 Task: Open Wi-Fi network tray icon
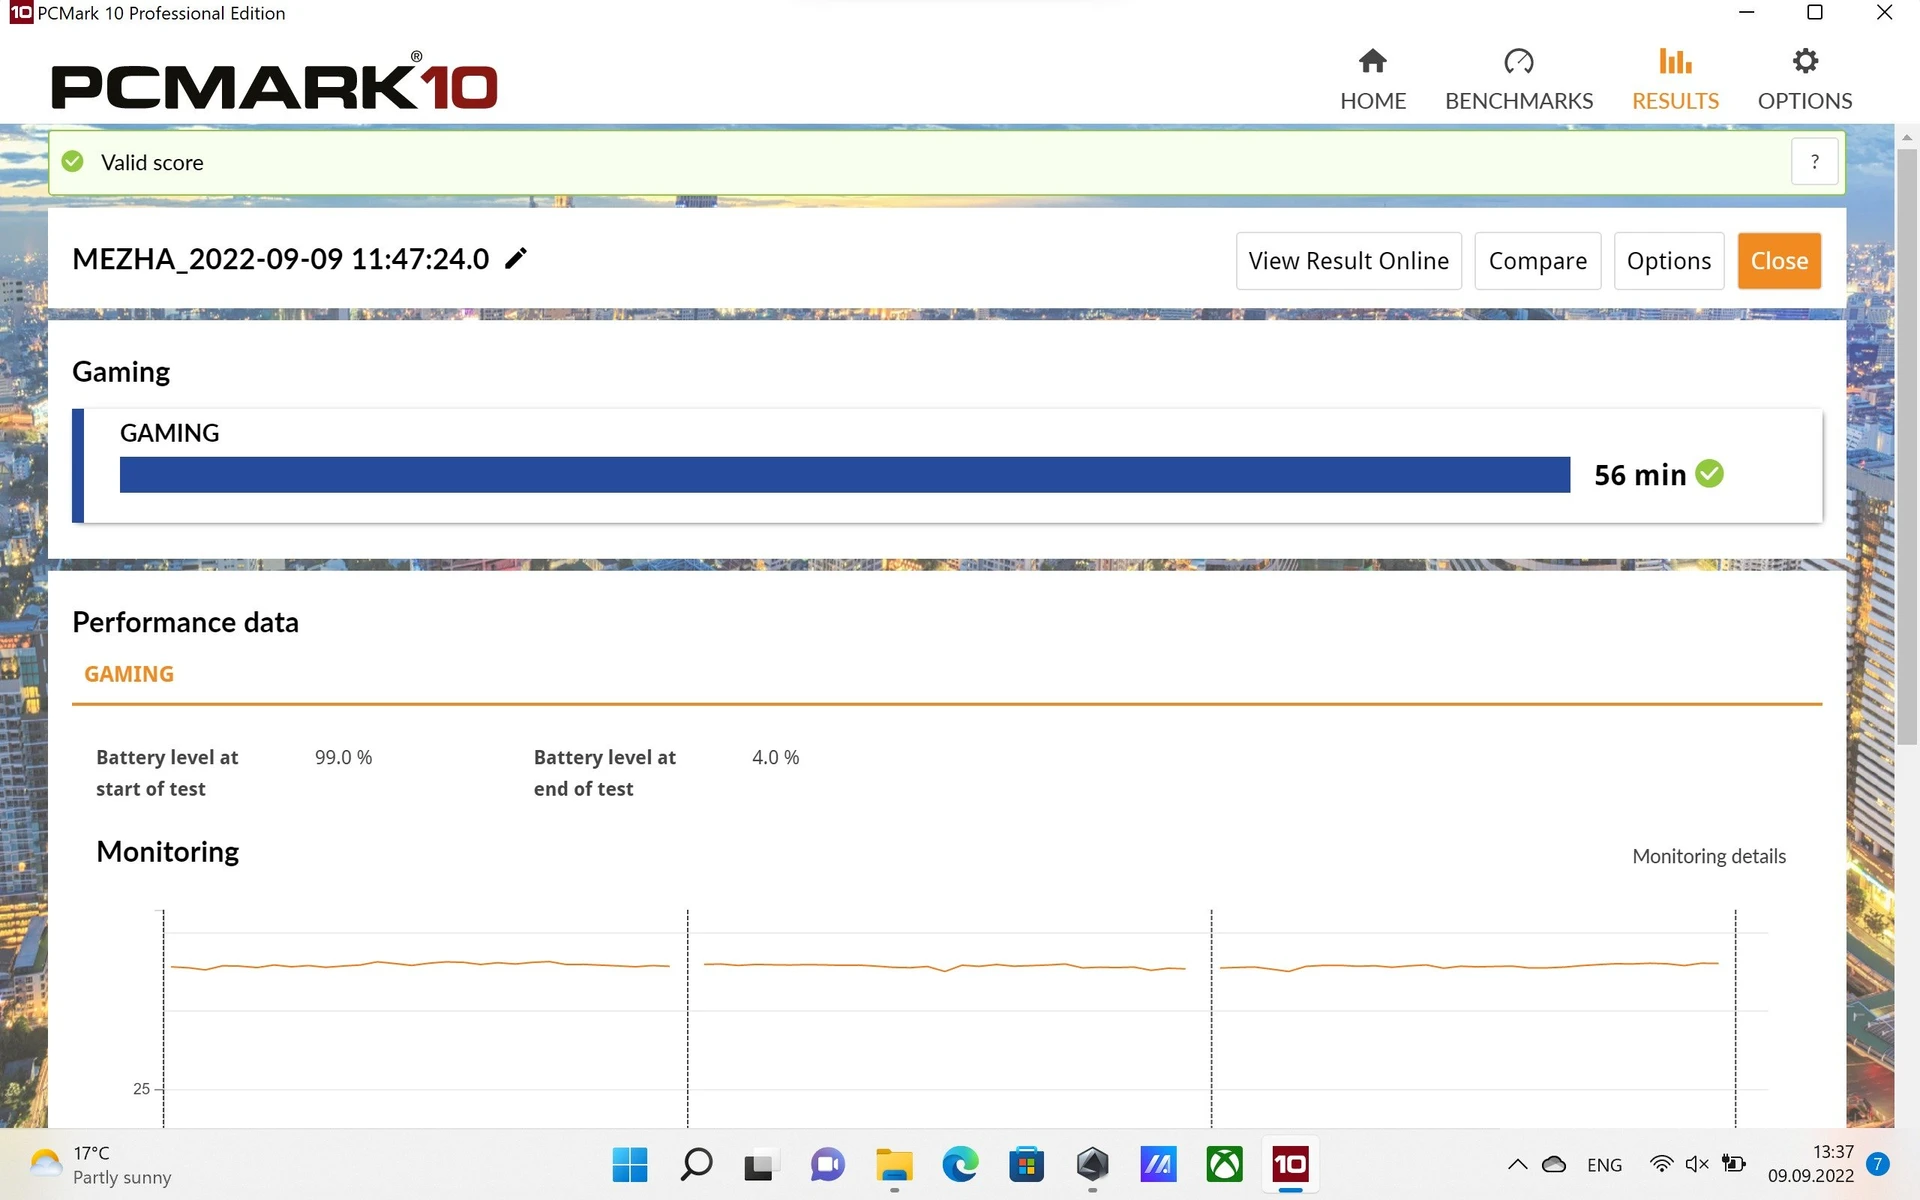[1661, 1164]
